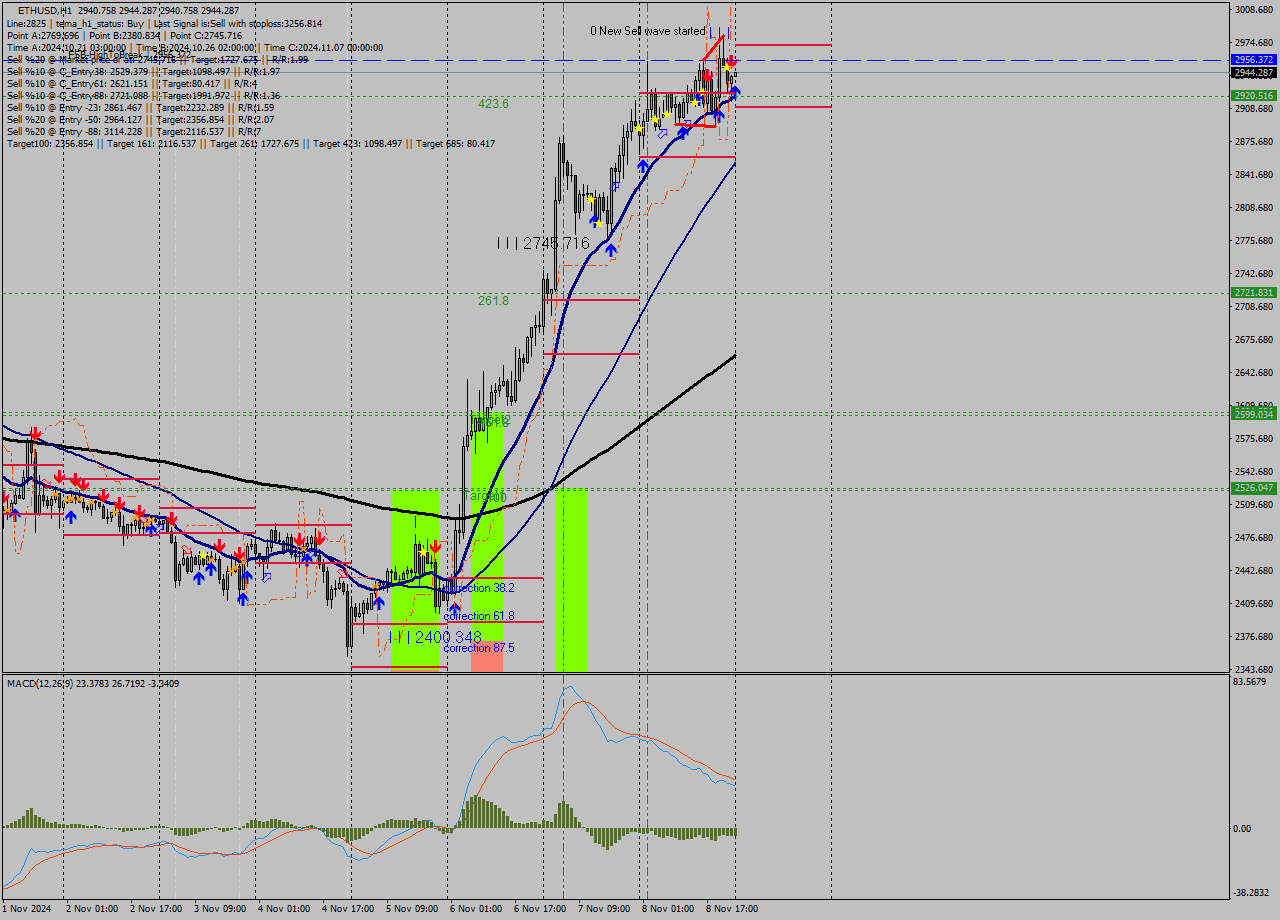1280x920 pixels.
Task: Click the 'correction 38.2' label
Action: (479, 588)
